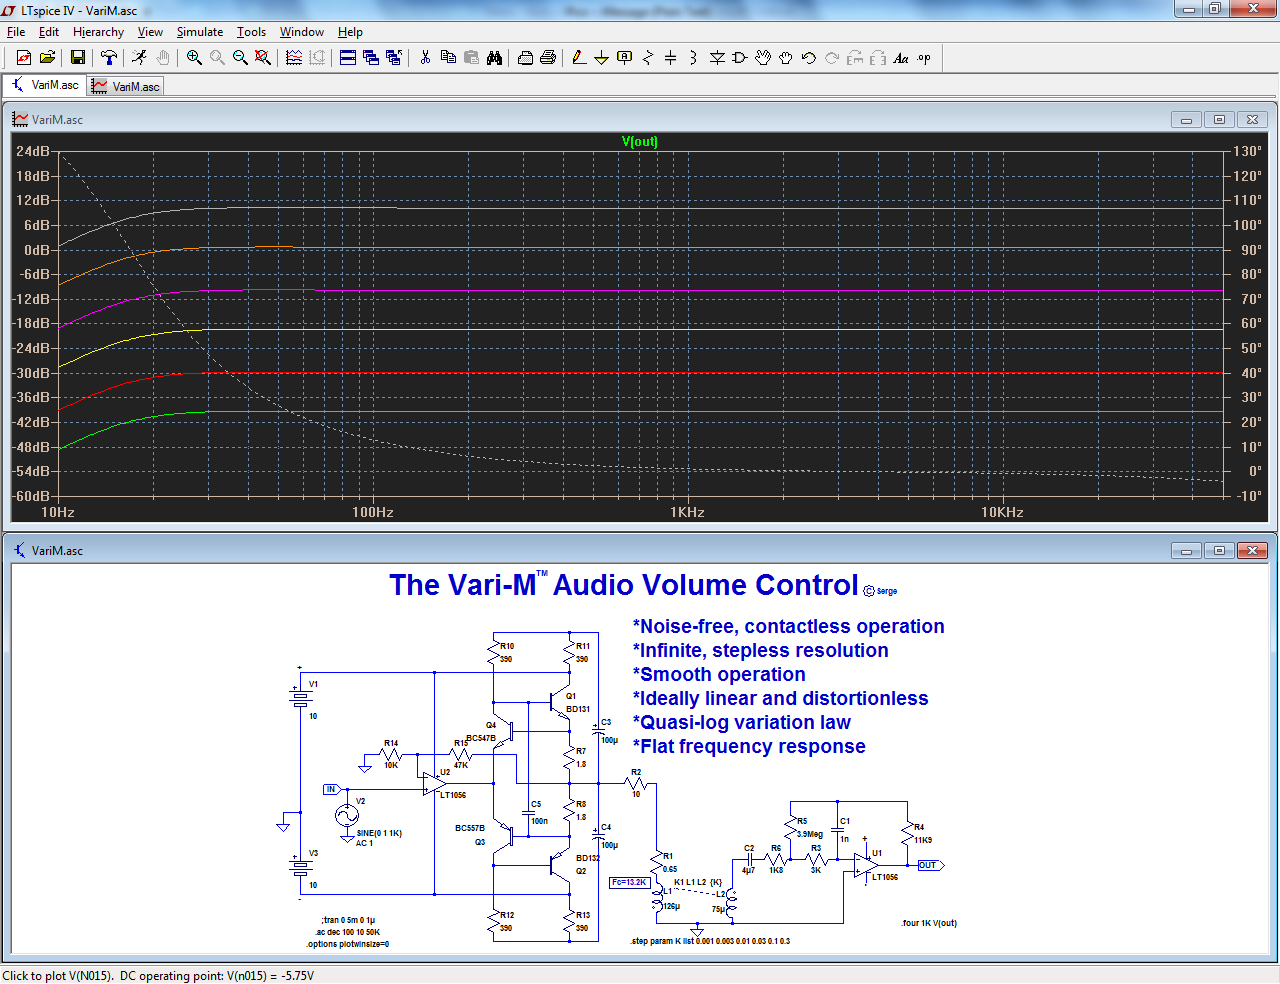Select the Zoom in magnifier tool
Screen dimensions: 1280x984
point(194,58)
